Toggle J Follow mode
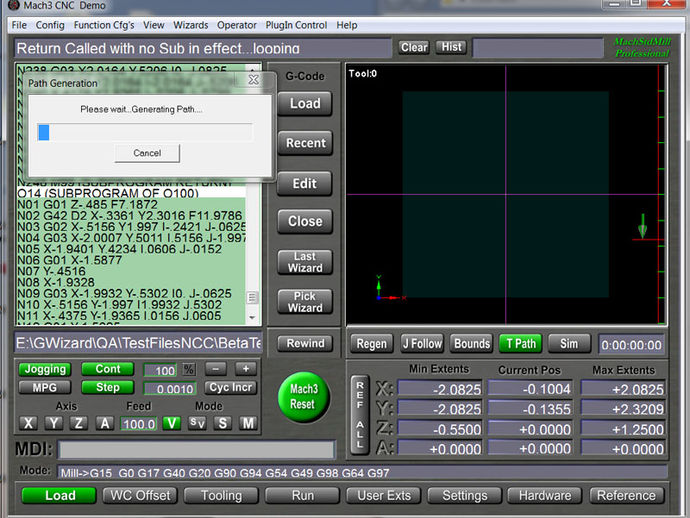This screenshot has width=690, height=518. click(422, 344)
